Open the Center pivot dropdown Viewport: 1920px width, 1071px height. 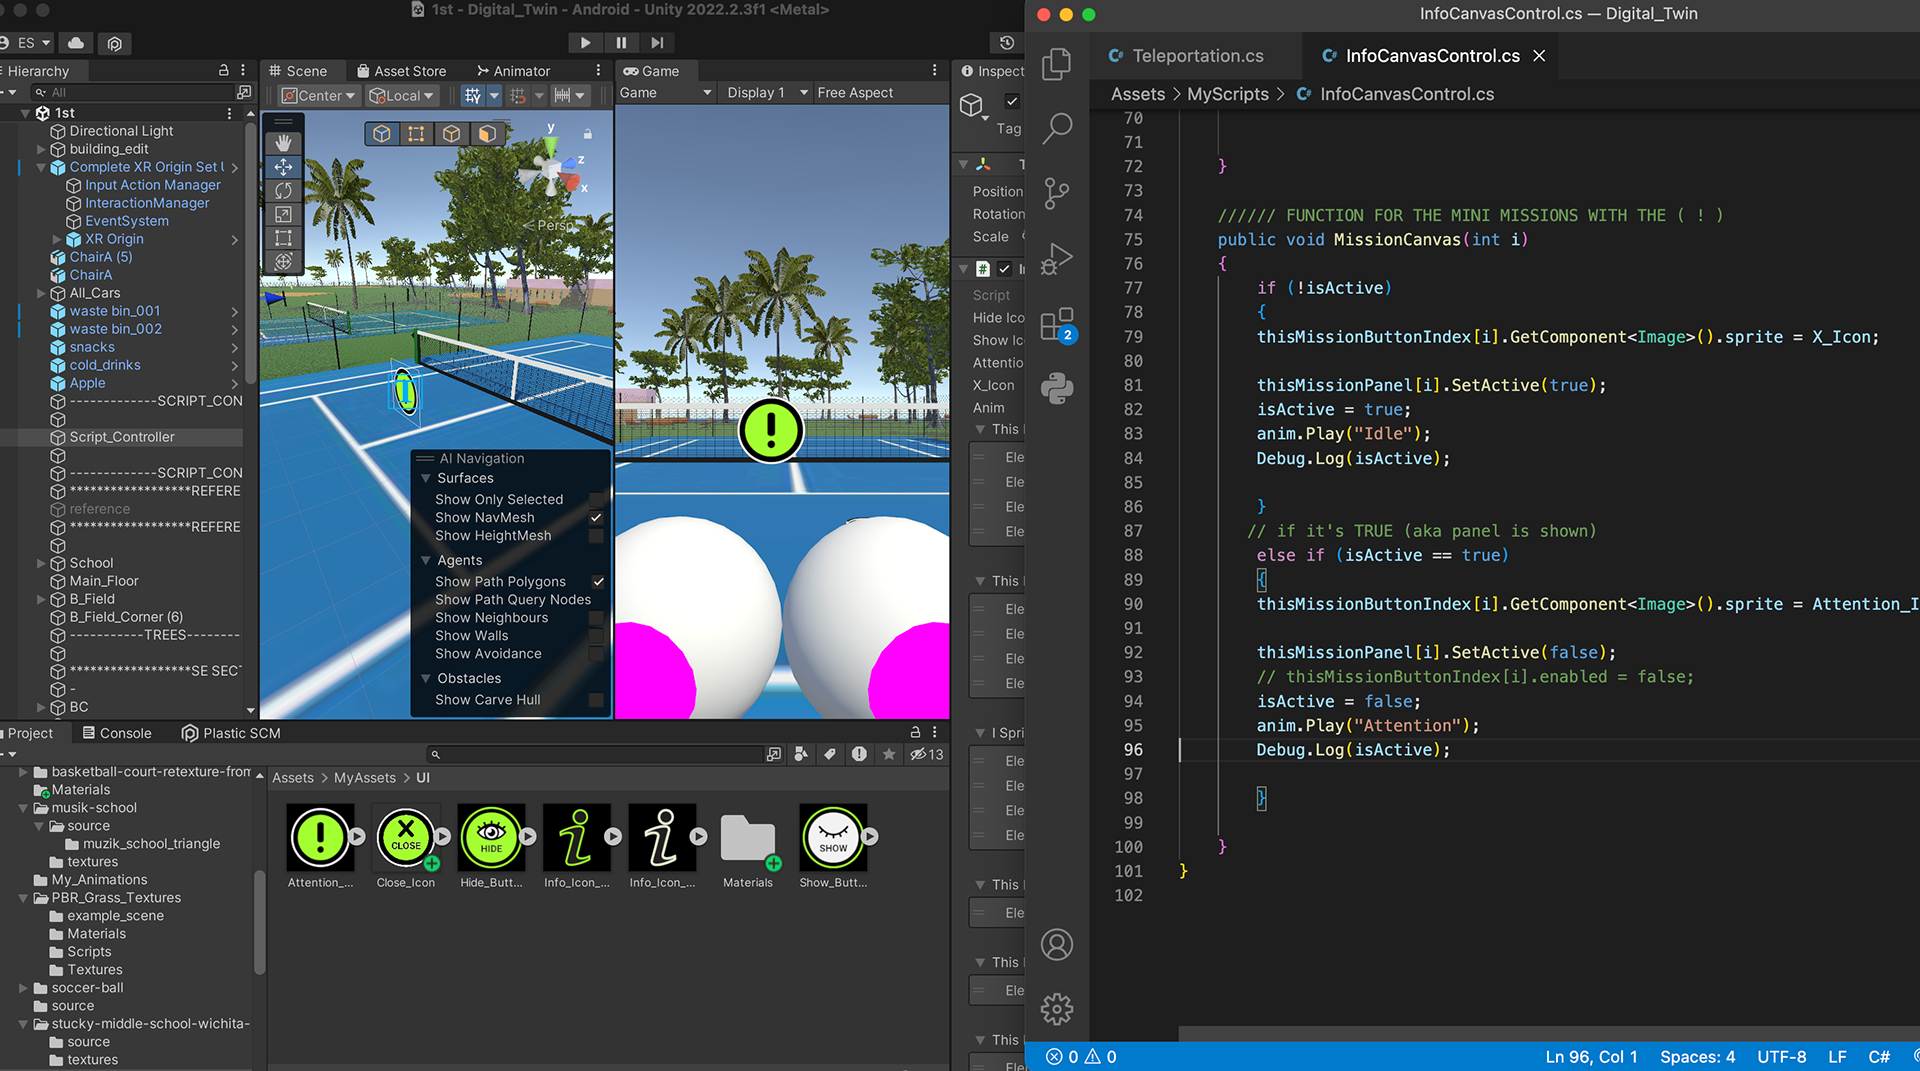[x=318, y=96]
